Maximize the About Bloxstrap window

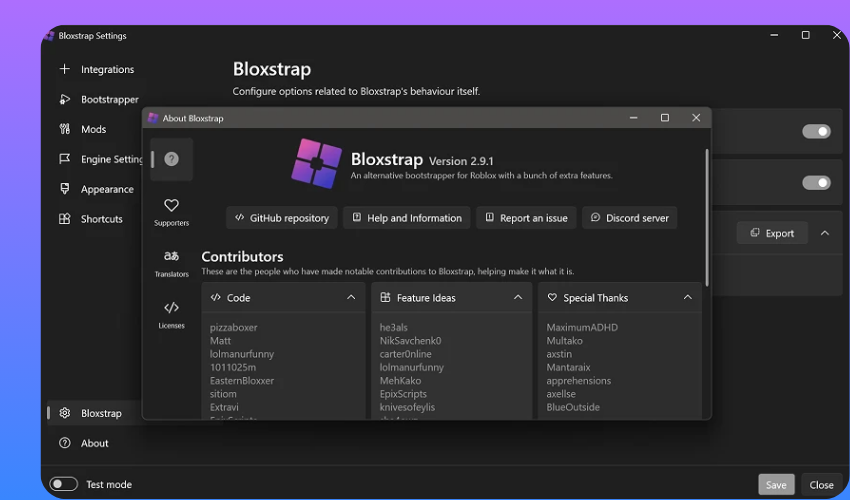665,118
